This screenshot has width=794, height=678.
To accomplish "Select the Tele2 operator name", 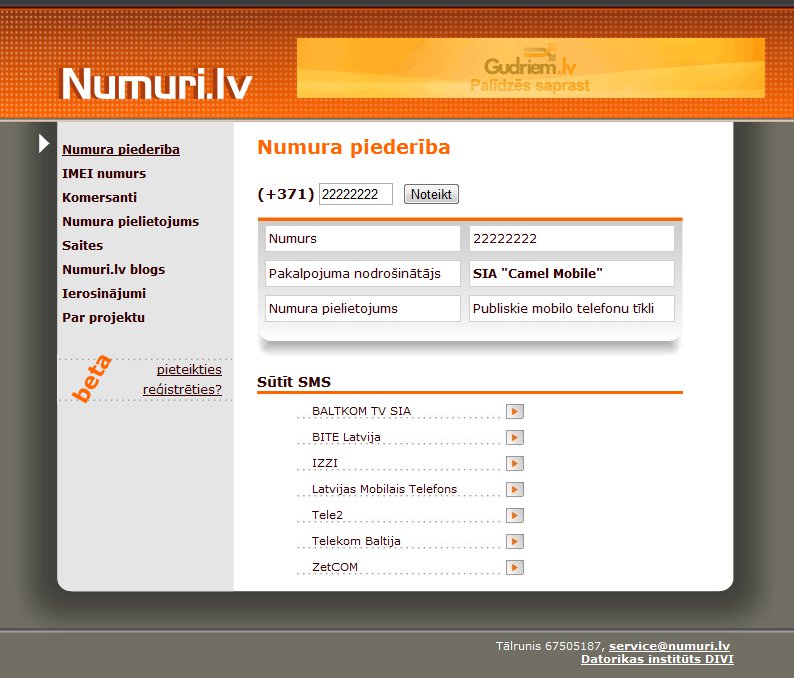I will click(327, 515).
